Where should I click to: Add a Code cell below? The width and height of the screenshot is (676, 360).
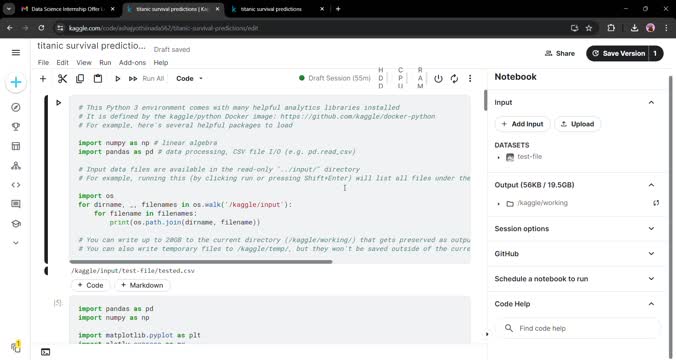click(90, 285)
